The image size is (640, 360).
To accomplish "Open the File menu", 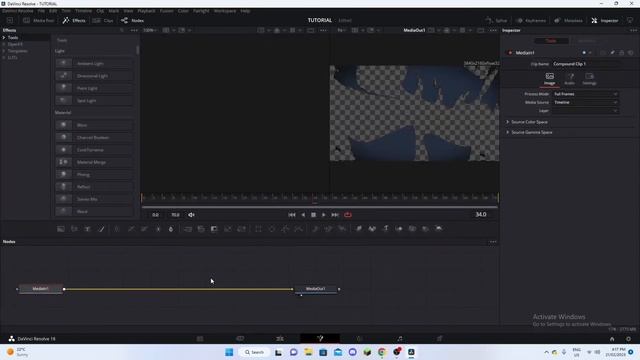I will tap(41, 11).
